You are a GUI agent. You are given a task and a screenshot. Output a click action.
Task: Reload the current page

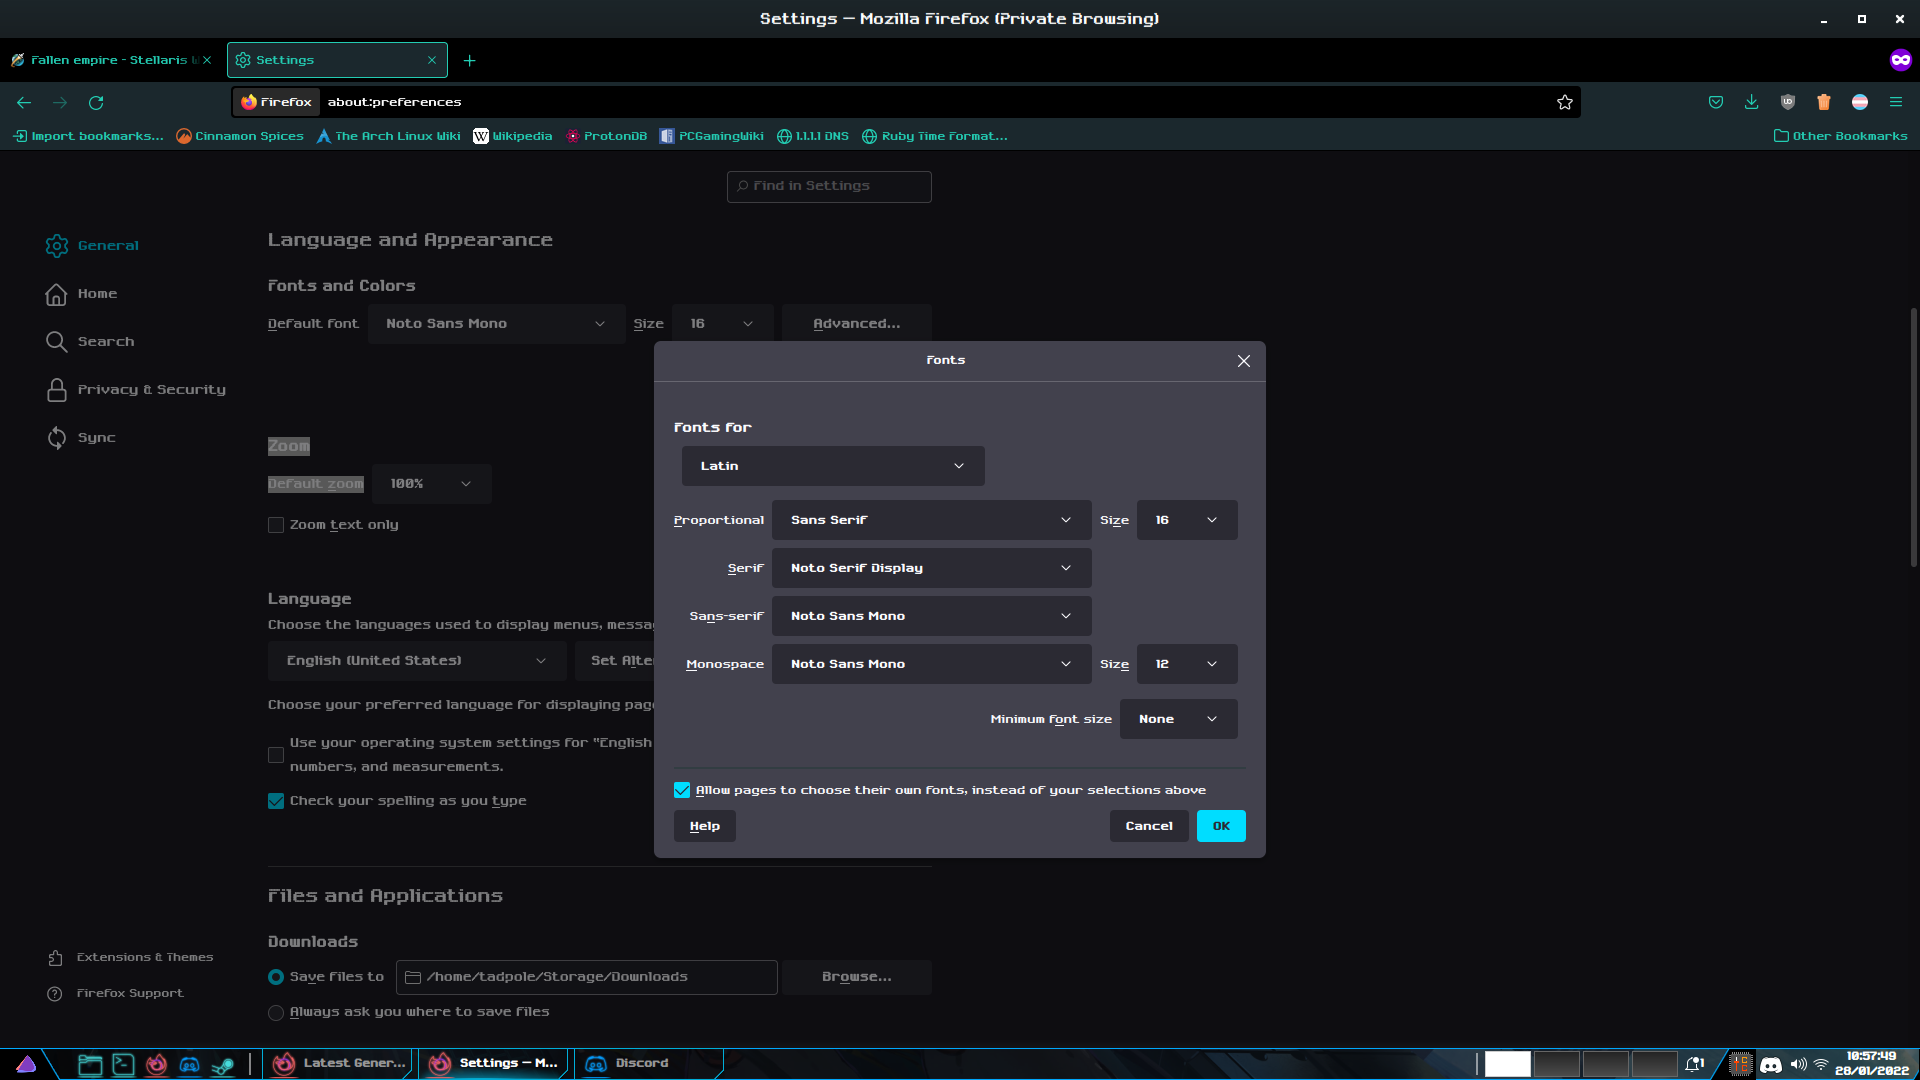click(96, 102)
